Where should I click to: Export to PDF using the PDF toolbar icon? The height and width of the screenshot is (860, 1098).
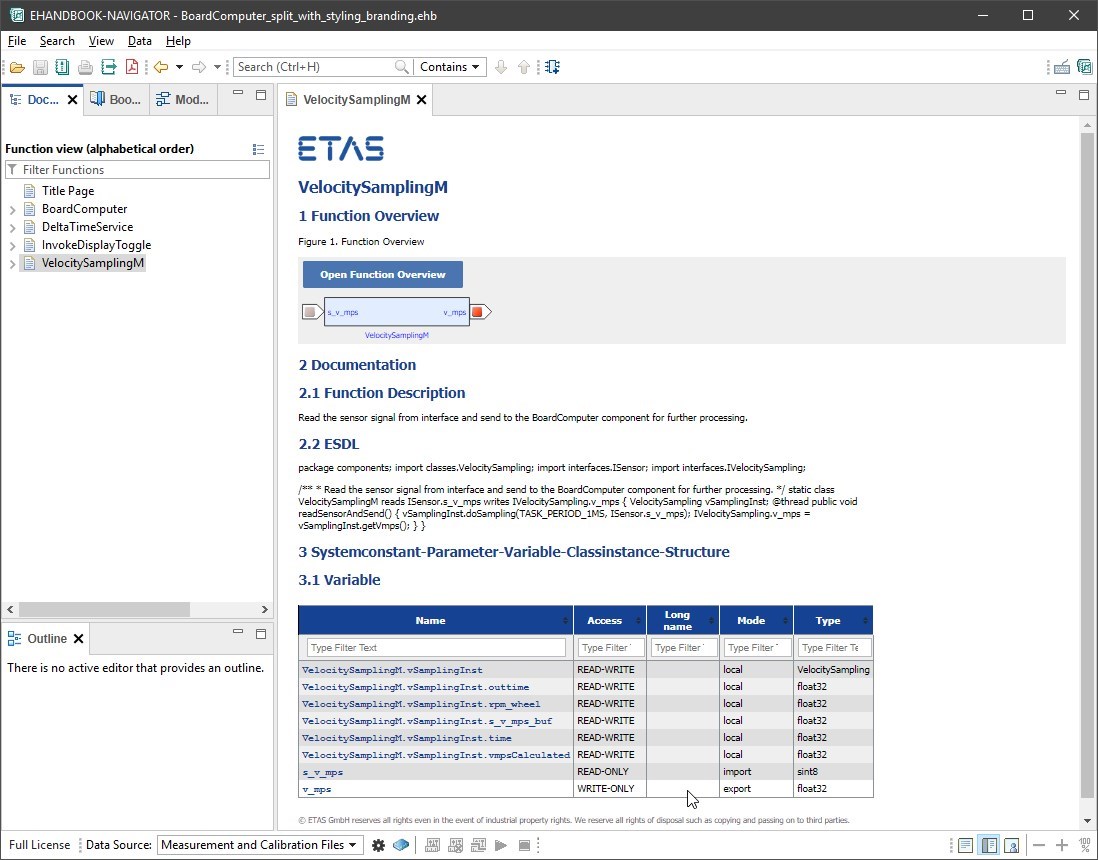point(132,67)
